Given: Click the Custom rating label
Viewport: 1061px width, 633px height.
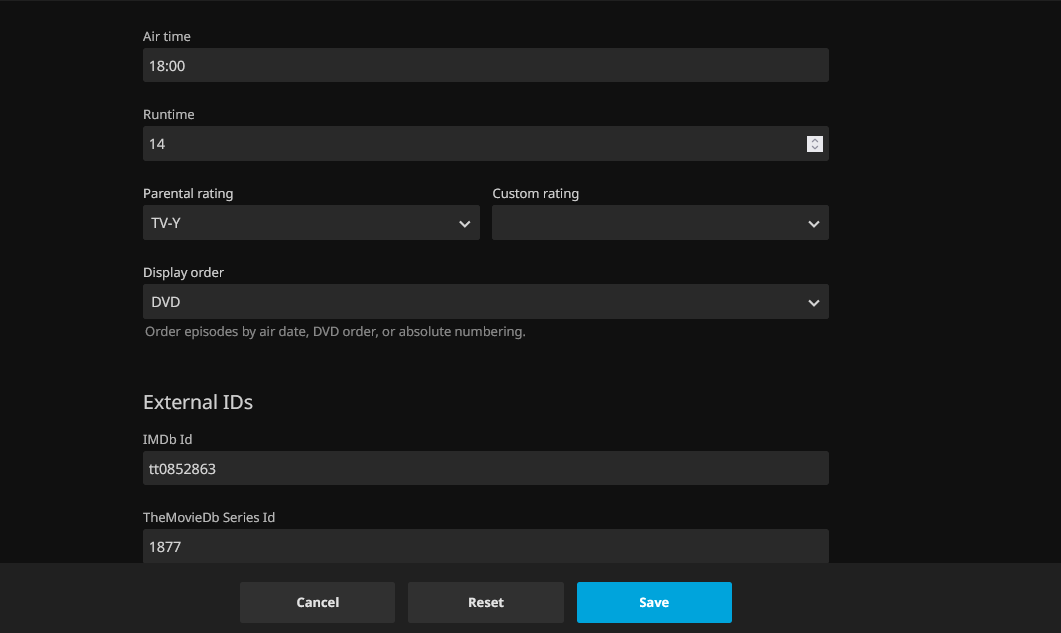Looking at the screenshot, I should pos(536,194).
